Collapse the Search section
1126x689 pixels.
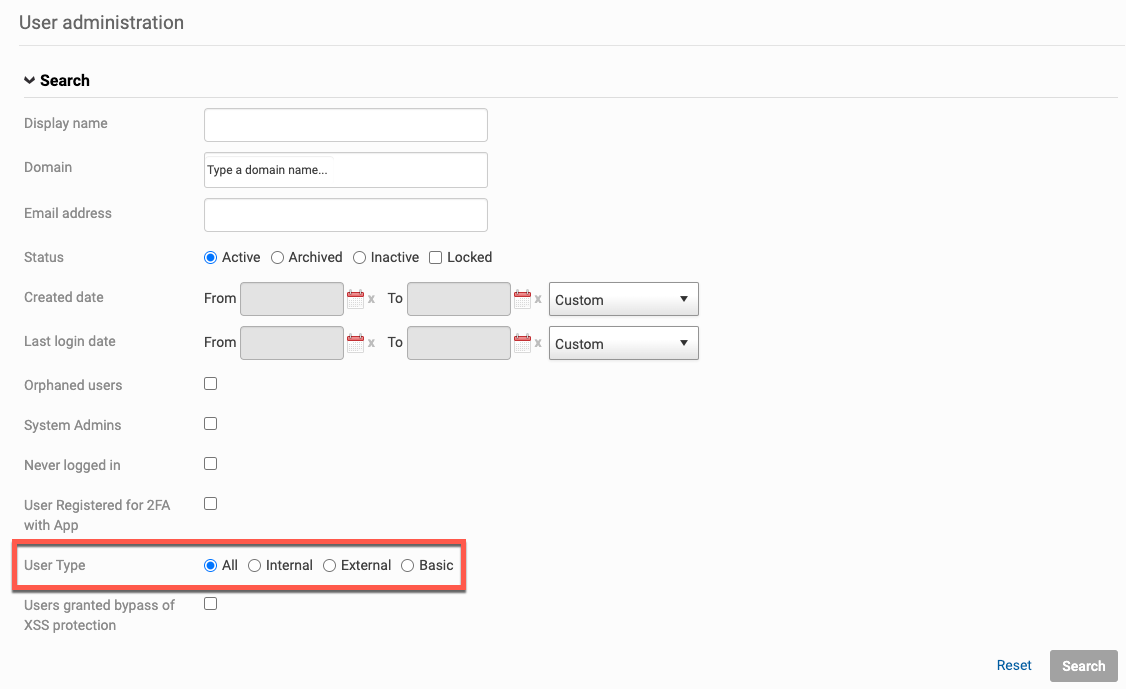coord(30,81)
